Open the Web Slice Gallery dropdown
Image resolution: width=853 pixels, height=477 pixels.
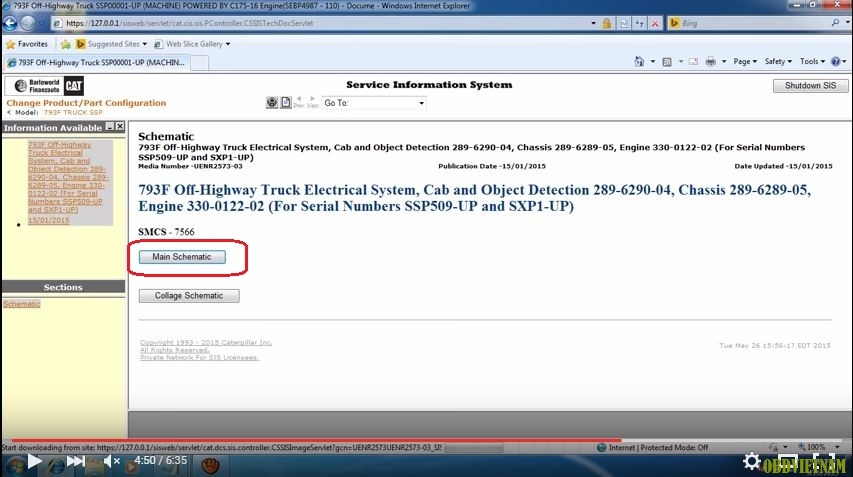[x=197, y=44]
